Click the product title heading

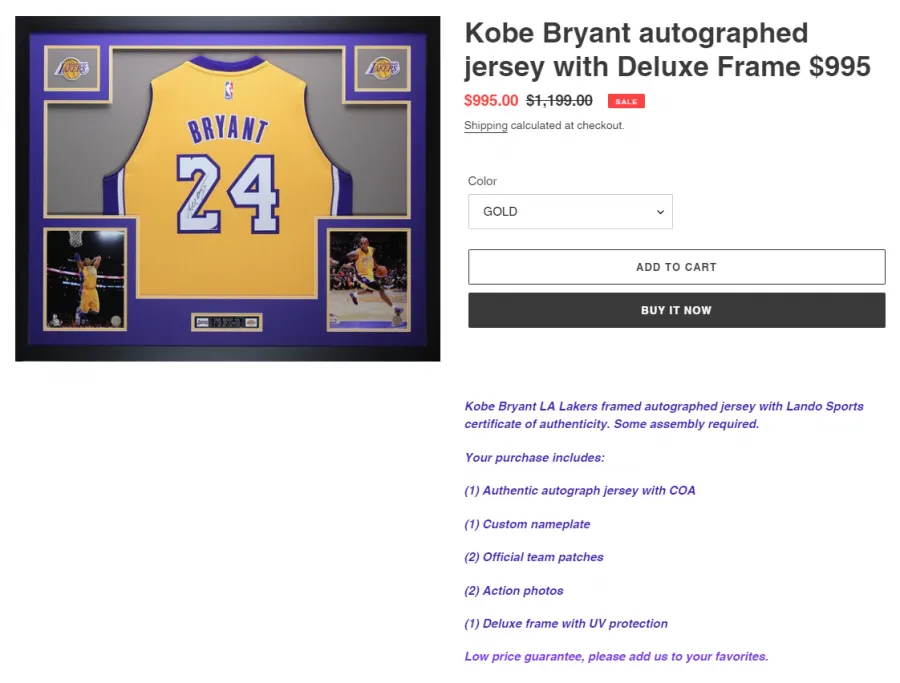(668, 49)
